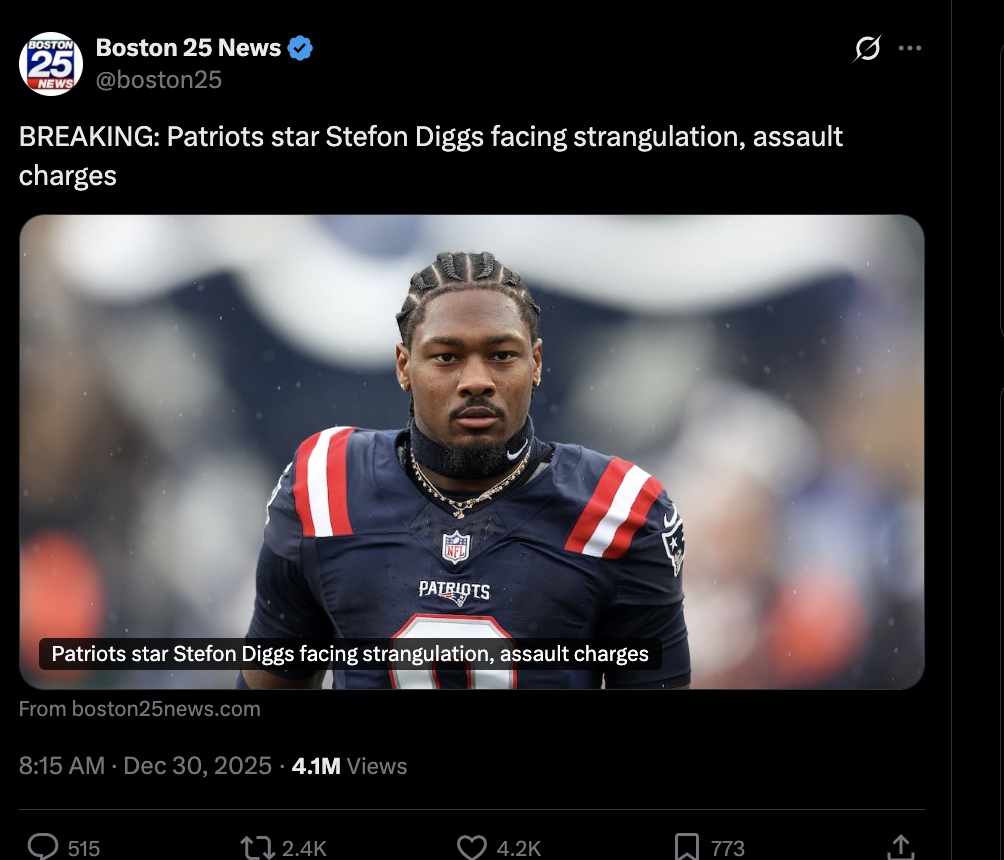The height and width of the screenshot is (860, 1004).
Task: Open the article preview image card
Action: pos(471,451)
